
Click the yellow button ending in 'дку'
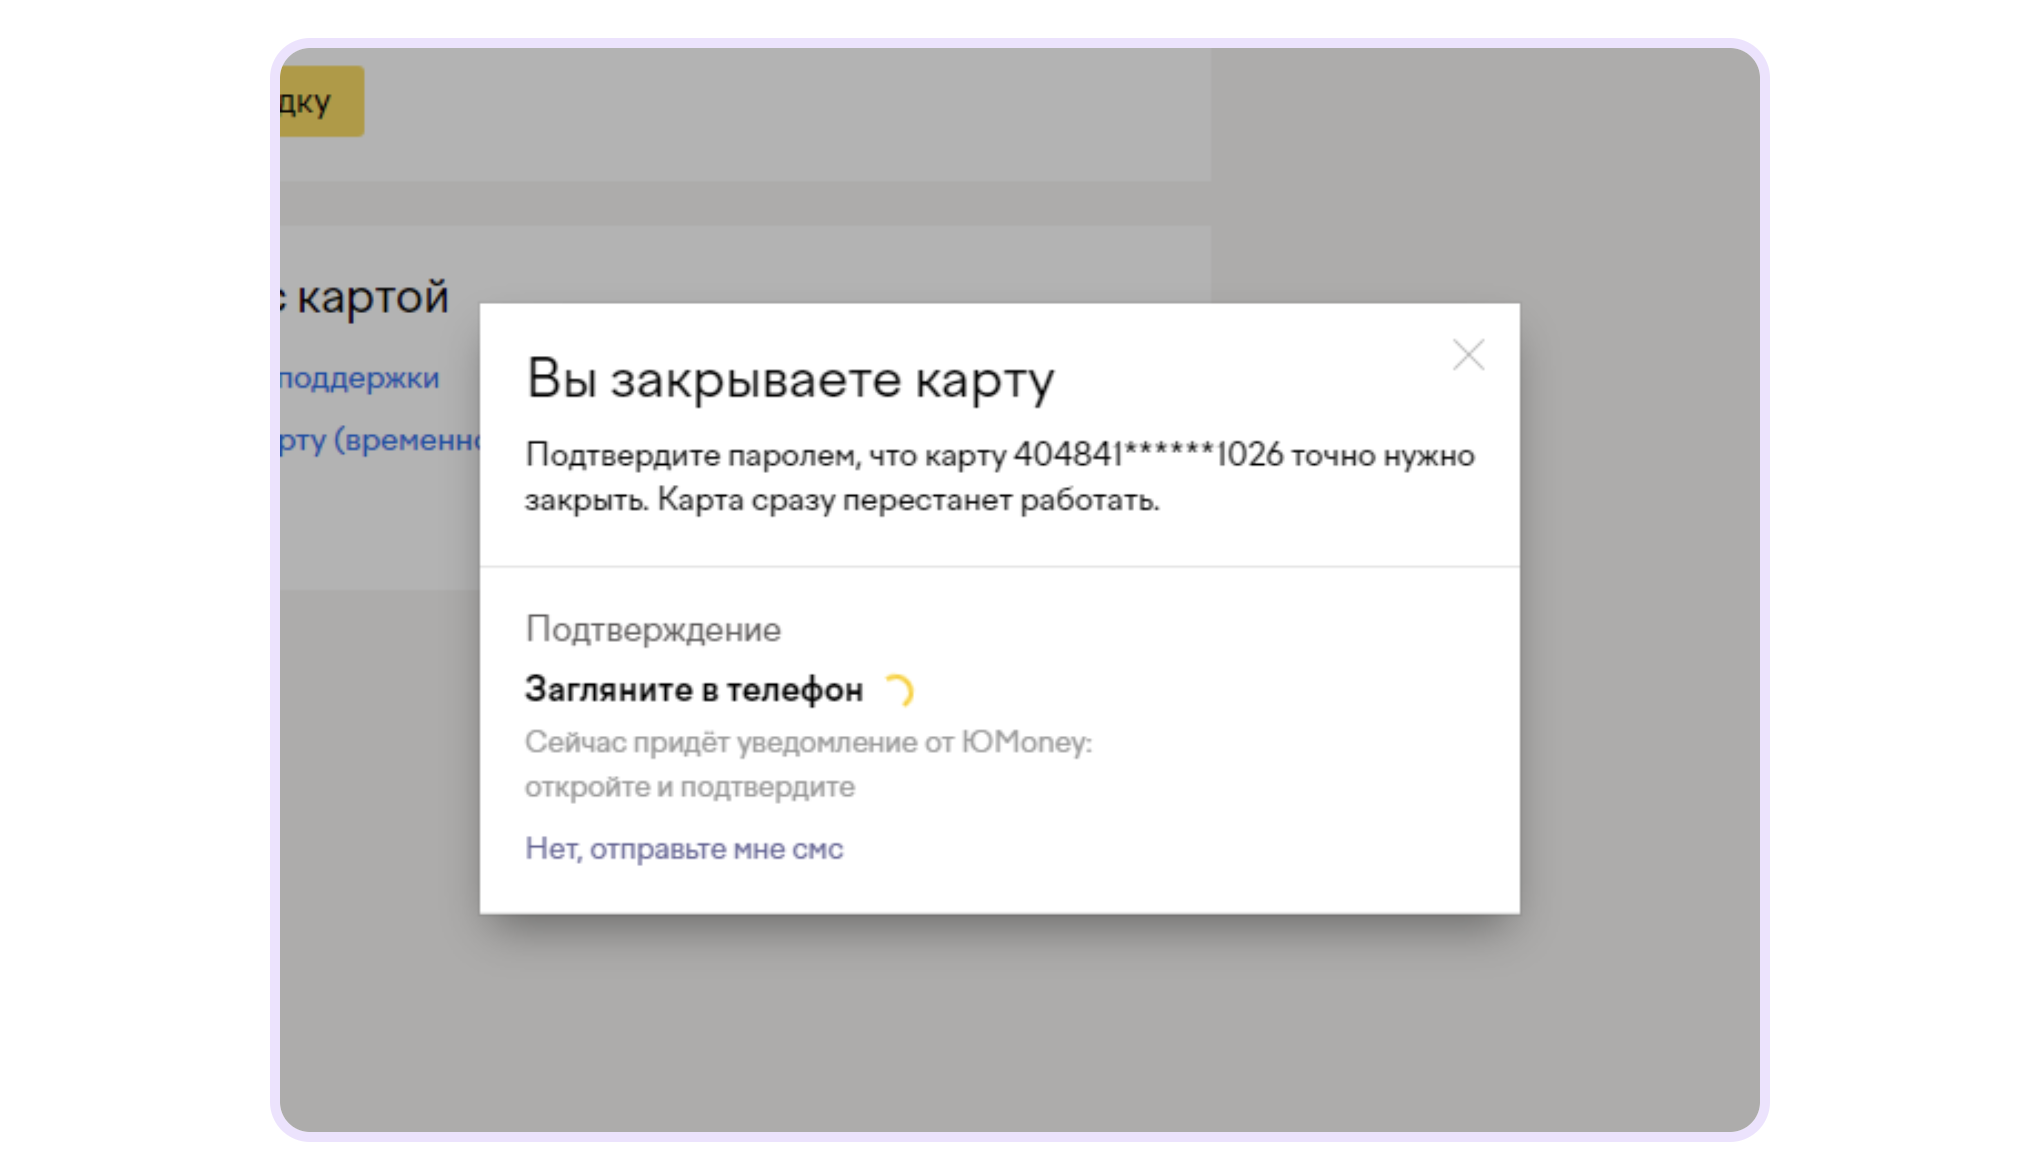click(x=322, y=101)
